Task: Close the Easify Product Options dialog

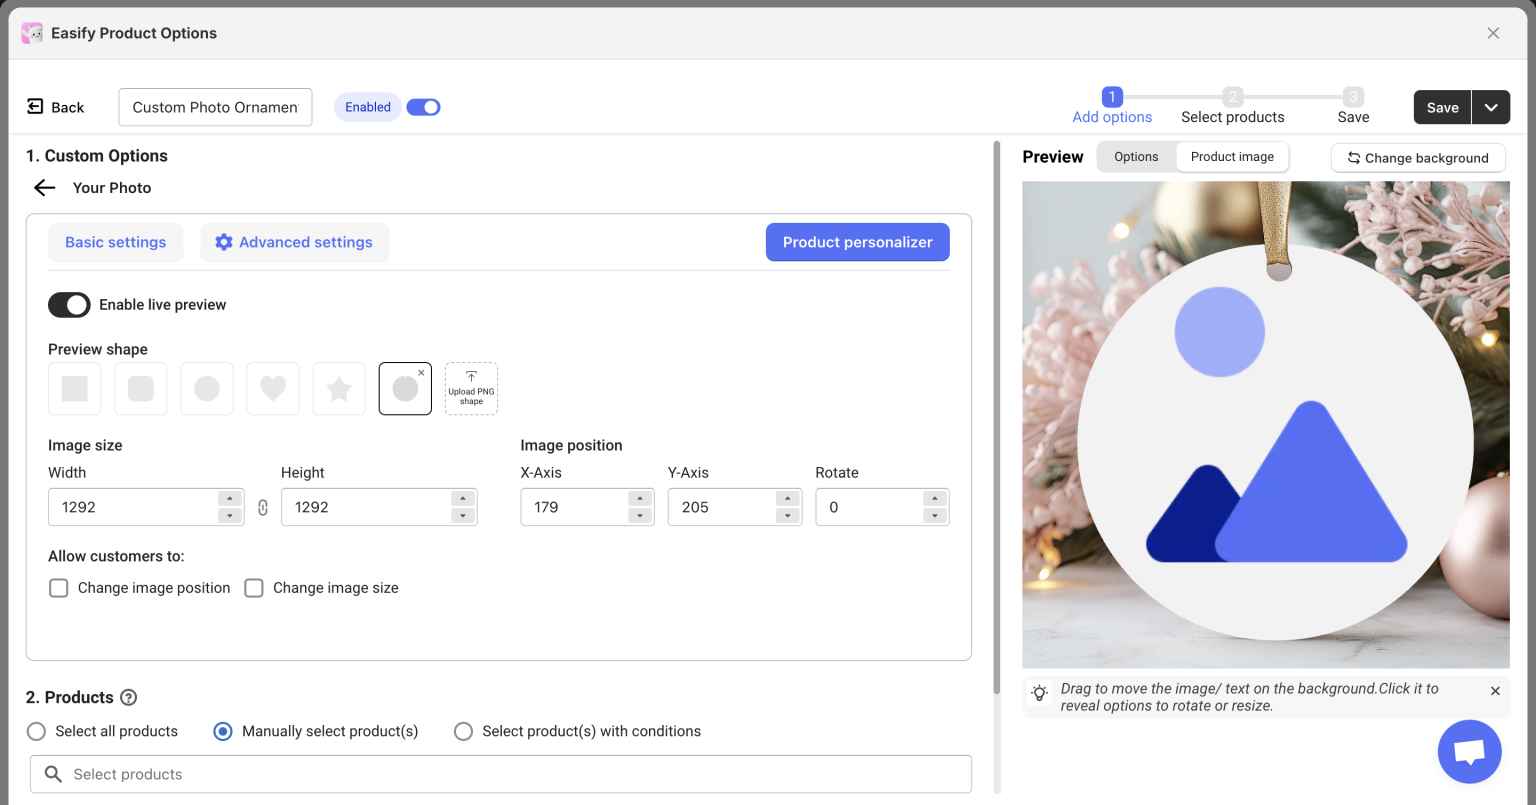Action: click(x=1493, y=33)
